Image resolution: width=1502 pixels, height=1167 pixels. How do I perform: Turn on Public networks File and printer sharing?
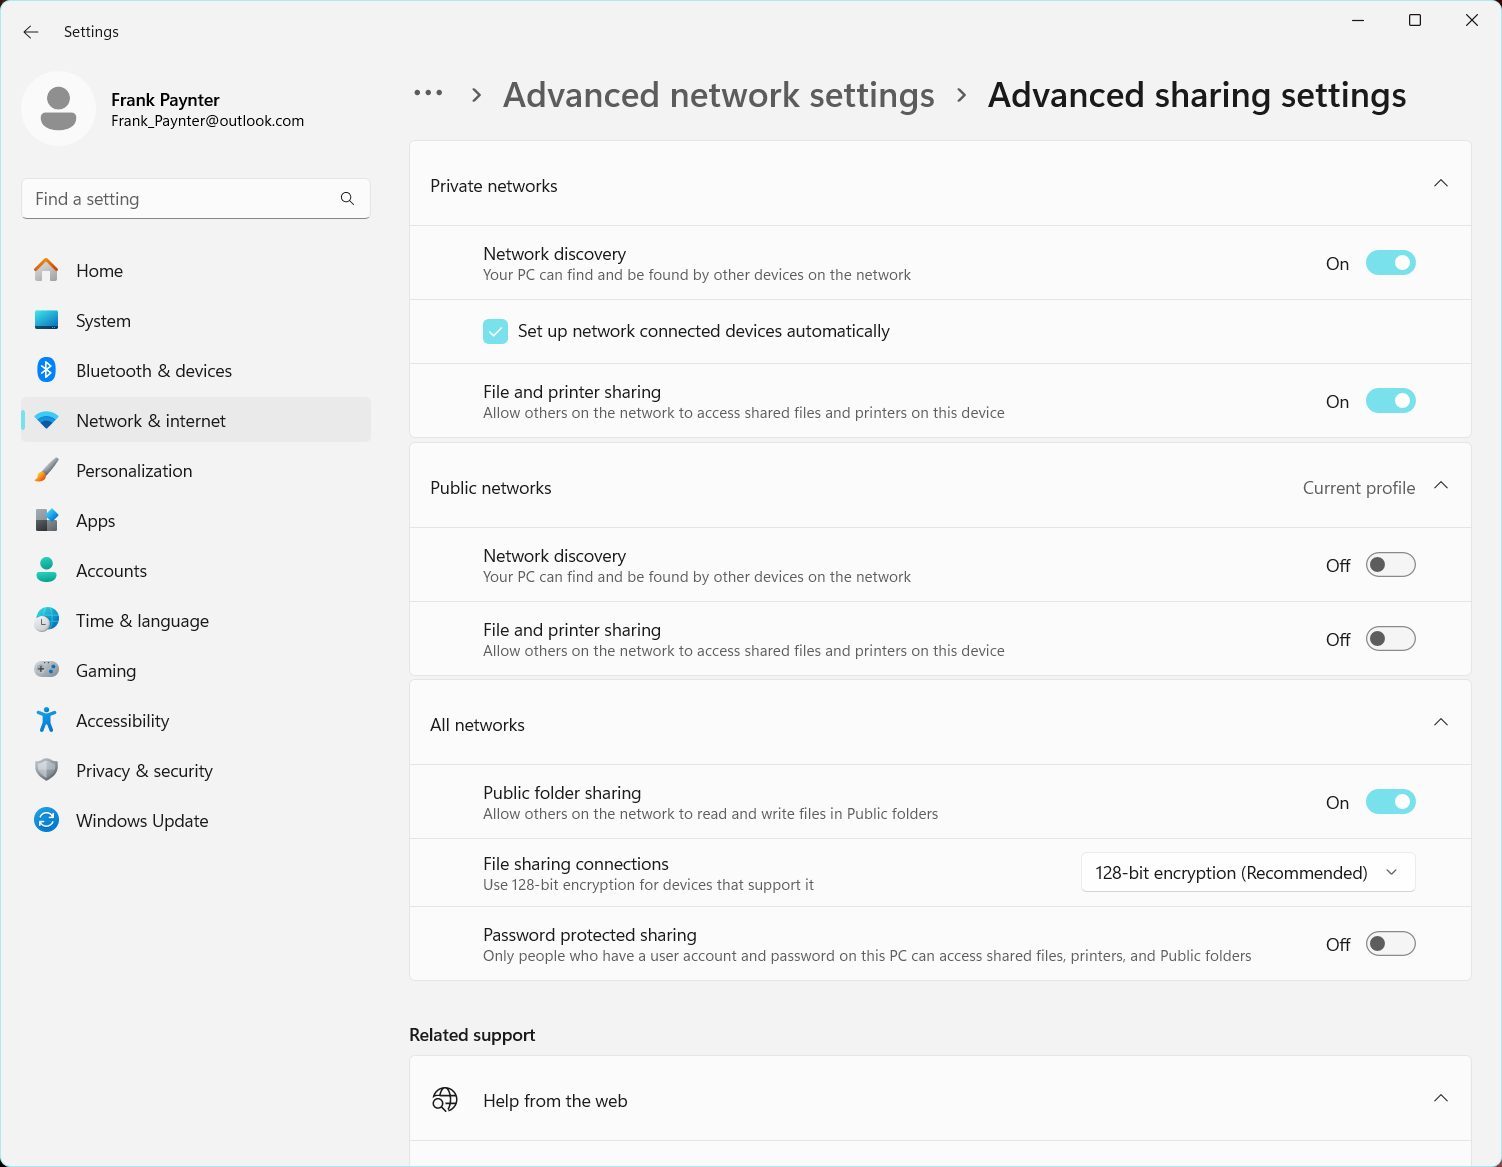pyautogui.click(x=1390, y=639)
